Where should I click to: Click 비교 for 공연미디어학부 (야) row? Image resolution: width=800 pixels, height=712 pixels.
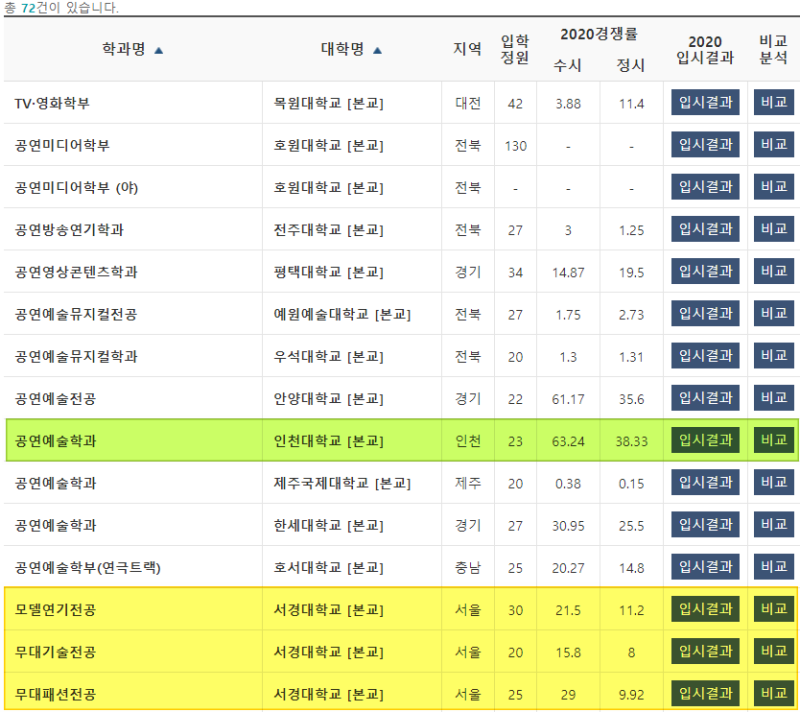[773, 187]
